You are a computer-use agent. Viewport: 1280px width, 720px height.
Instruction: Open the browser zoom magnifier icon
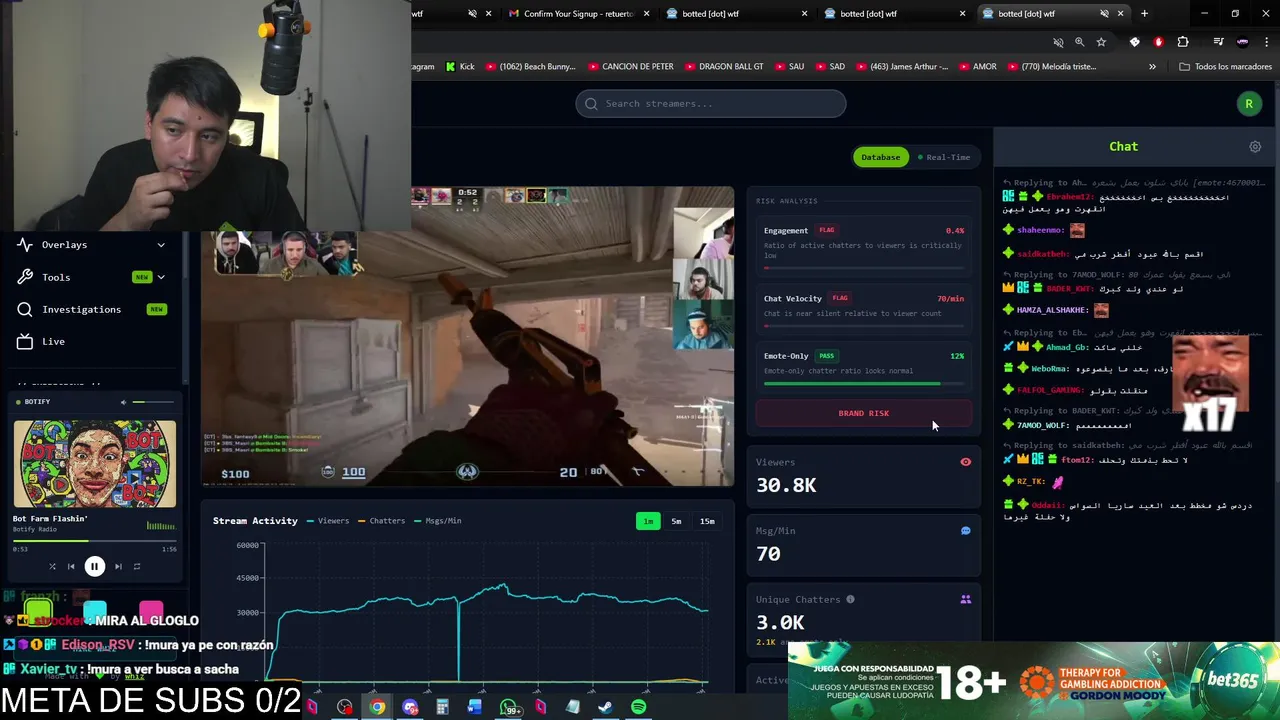pos(1079,42)
